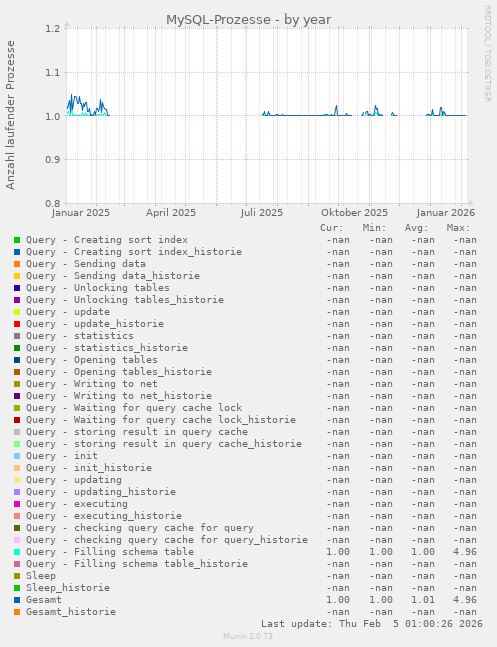
Task: Click the legend entry Query - updating_historie
Action: 101,492
